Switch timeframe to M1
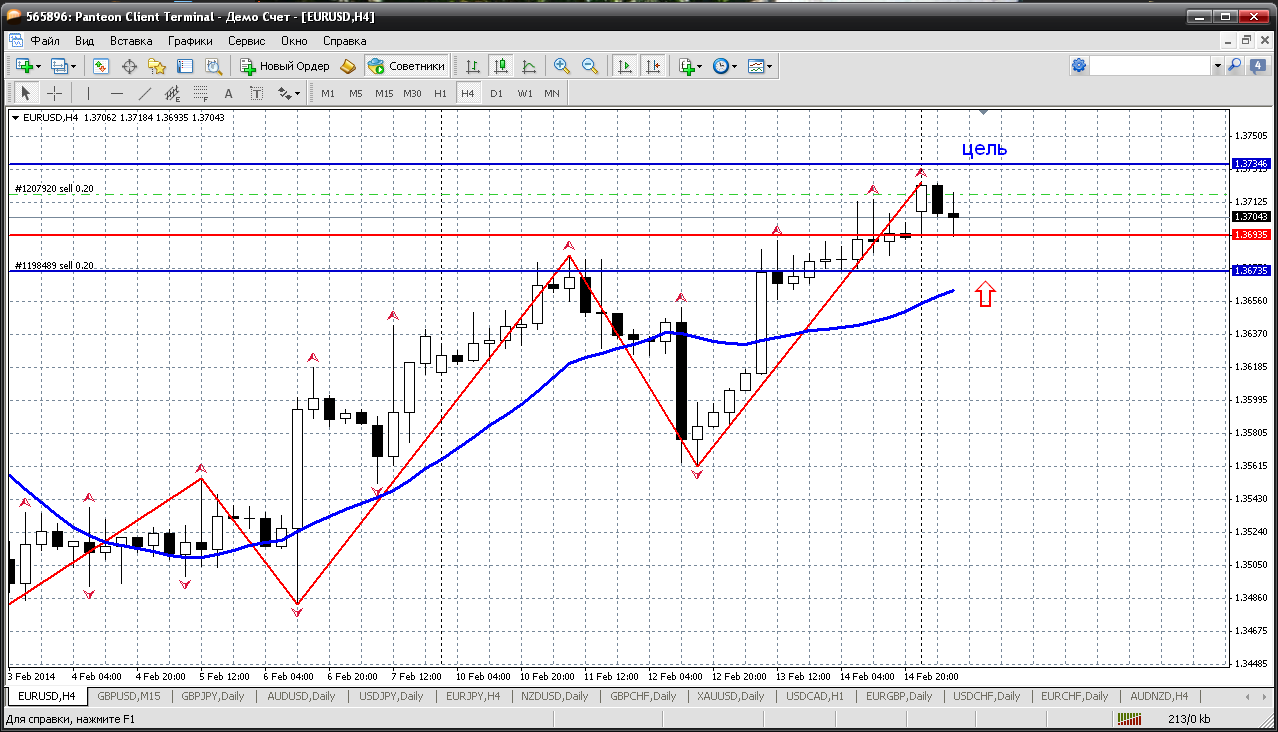Screen dimensions: 1278x732 click(x=328, y=93)
